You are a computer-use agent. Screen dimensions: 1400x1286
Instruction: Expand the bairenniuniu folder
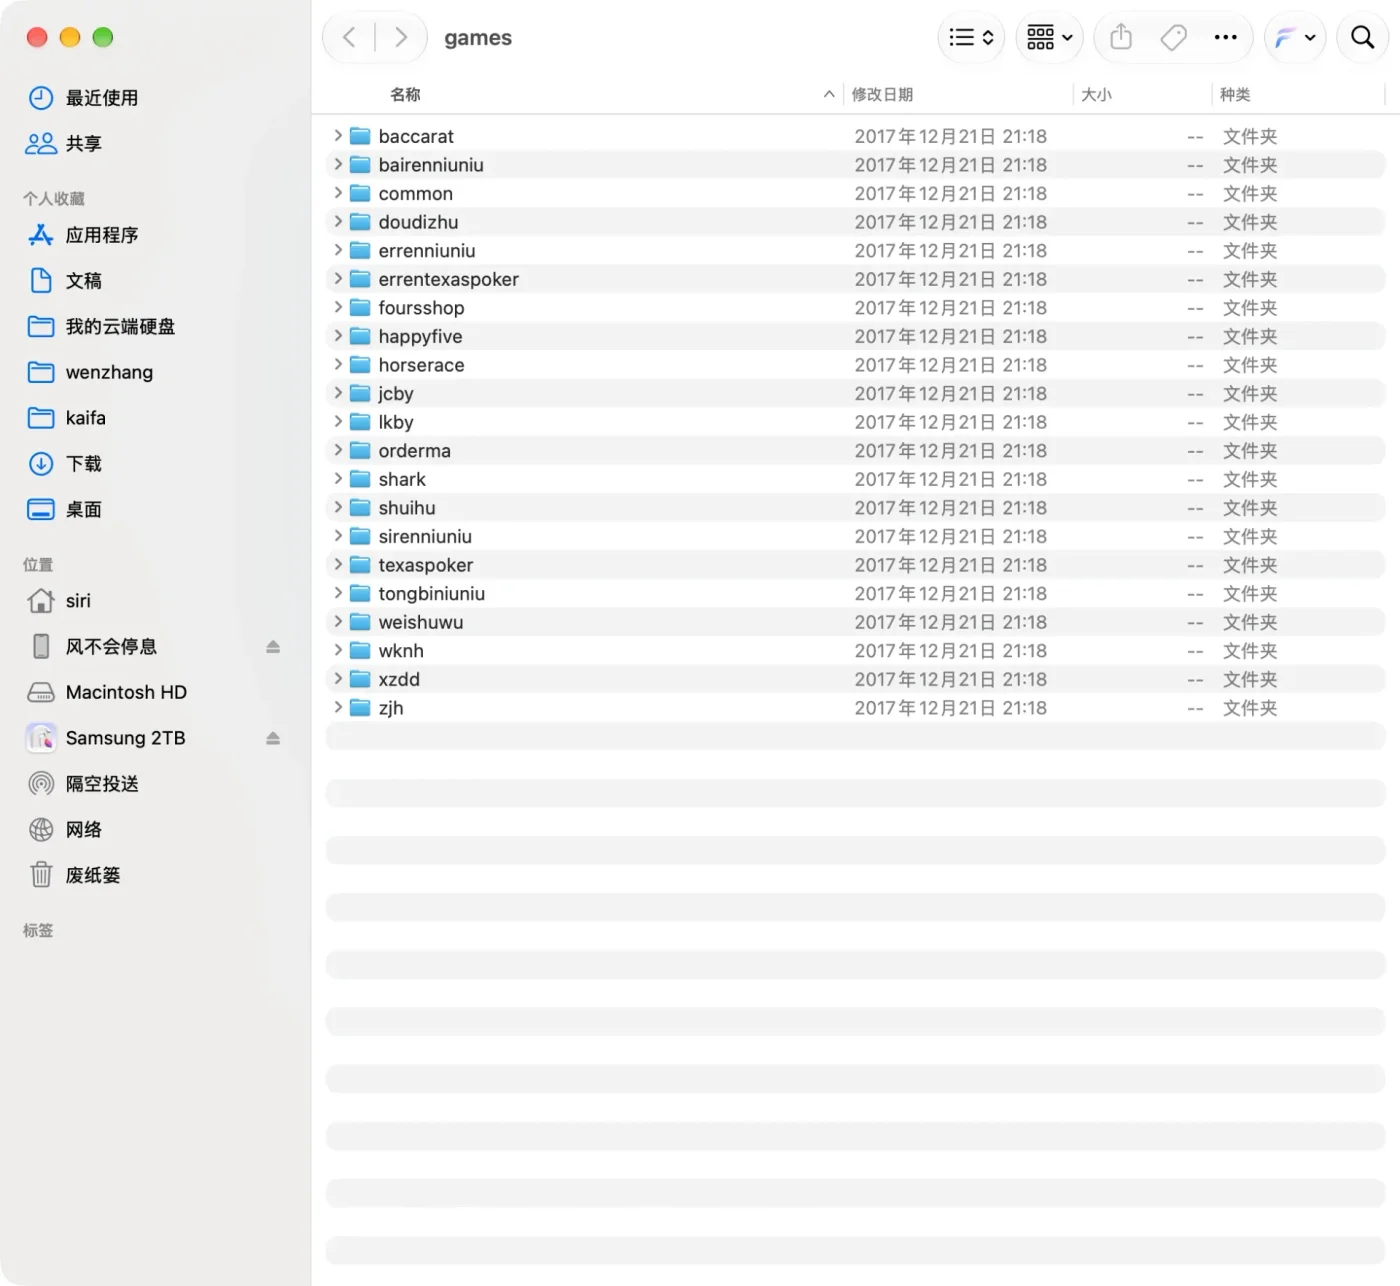pos(338,164)
